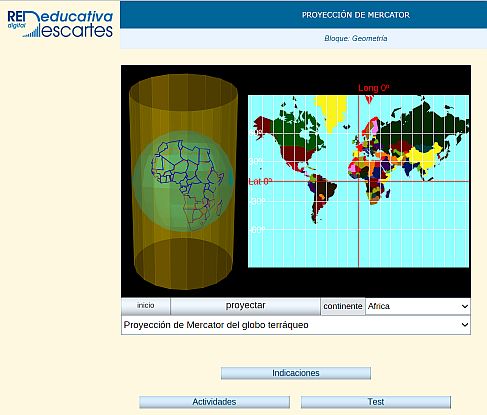This screenshot has width=487, height=415.
Task: Open the Actividades button
Action: click(214, 402)
